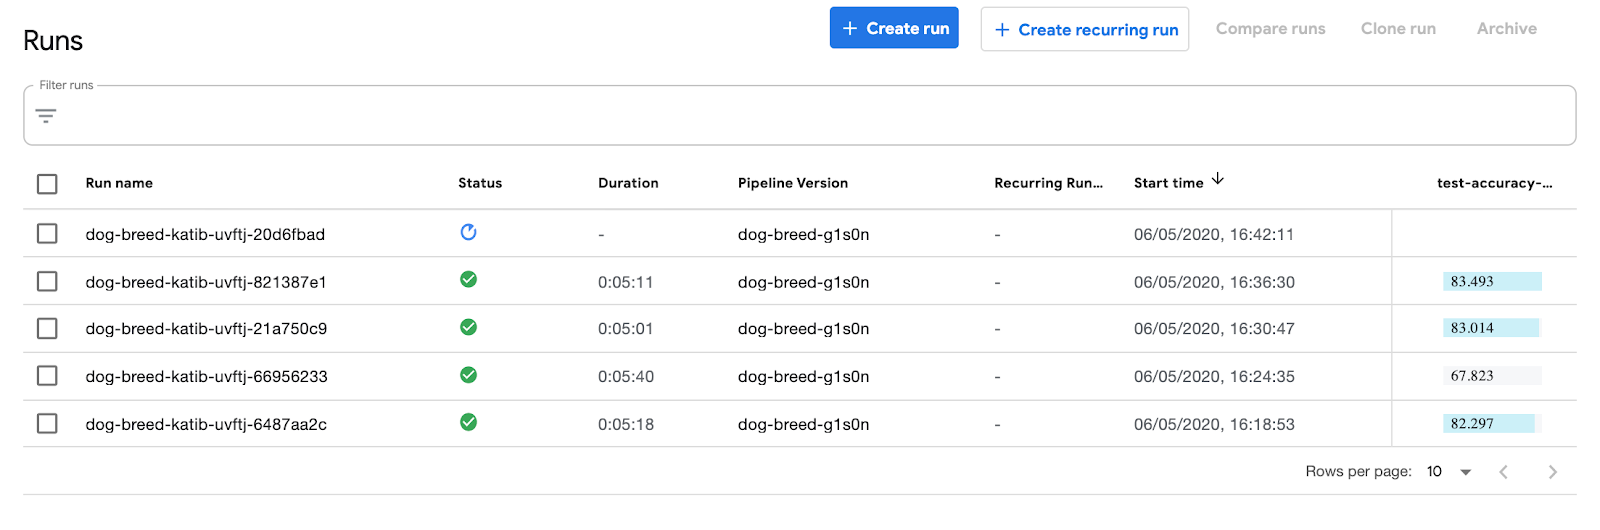
Task: Open run dog-breed-katib-uvftj-821387e1
Action: [x=206, y=282]
